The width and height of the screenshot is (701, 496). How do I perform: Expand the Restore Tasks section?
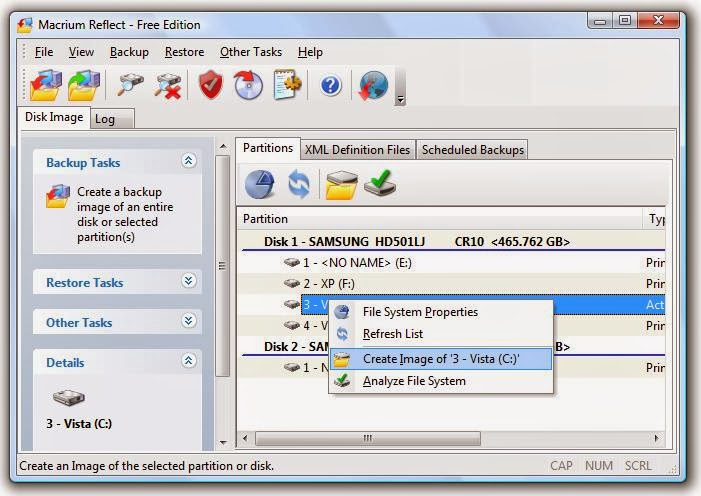pyautogui.click(x=189, y=281)
